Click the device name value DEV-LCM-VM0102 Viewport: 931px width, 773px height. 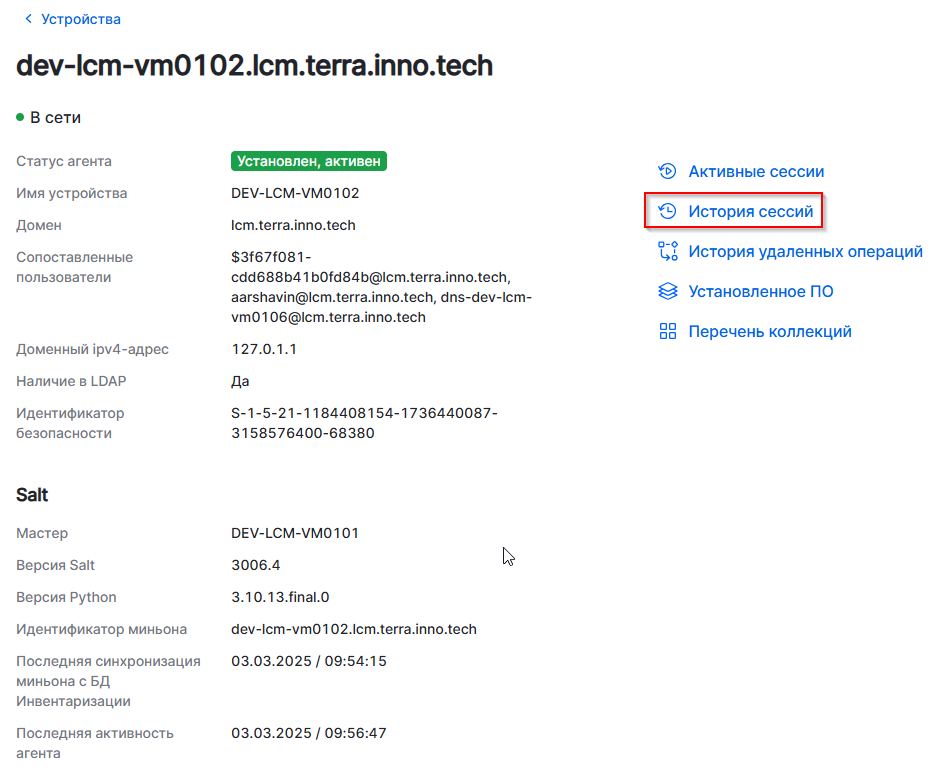(295, 193)
